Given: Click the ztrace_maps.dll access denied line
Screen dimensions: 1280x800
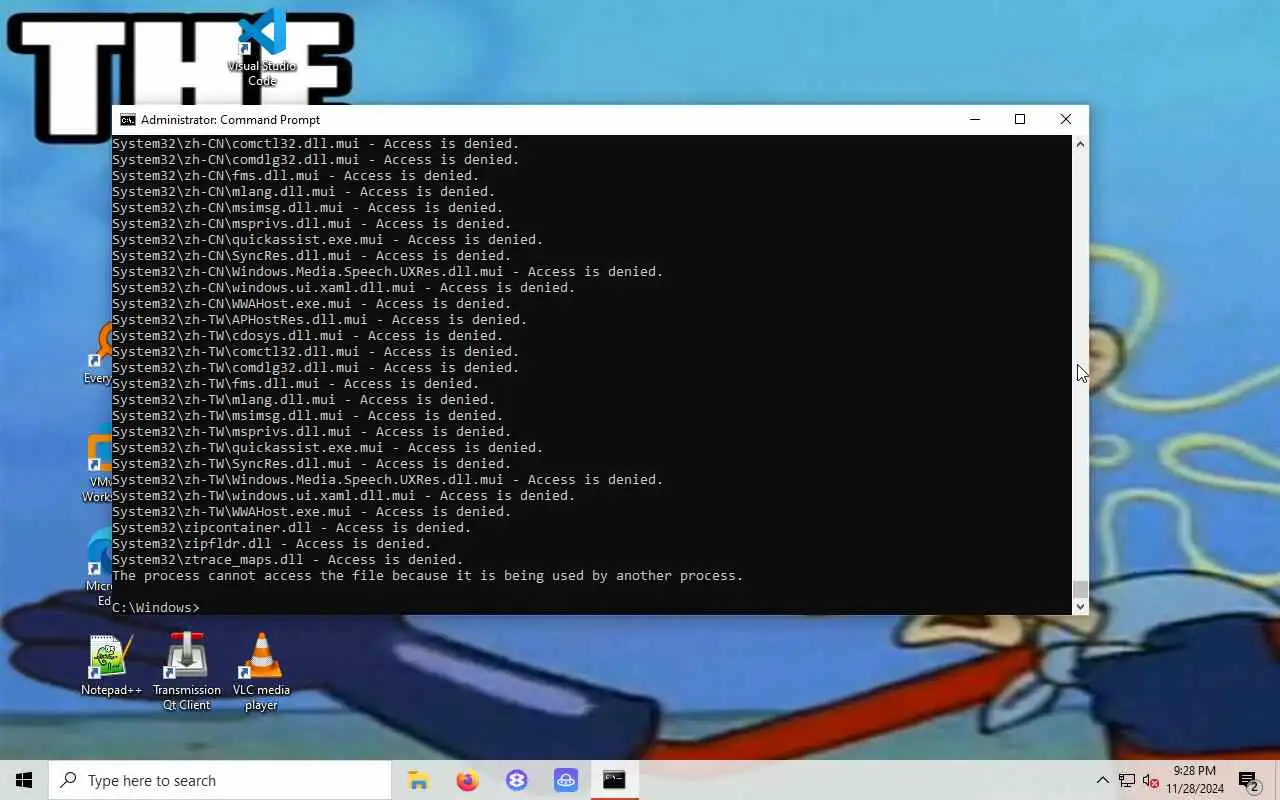Looking at the screenshot, I should [288, 560].
